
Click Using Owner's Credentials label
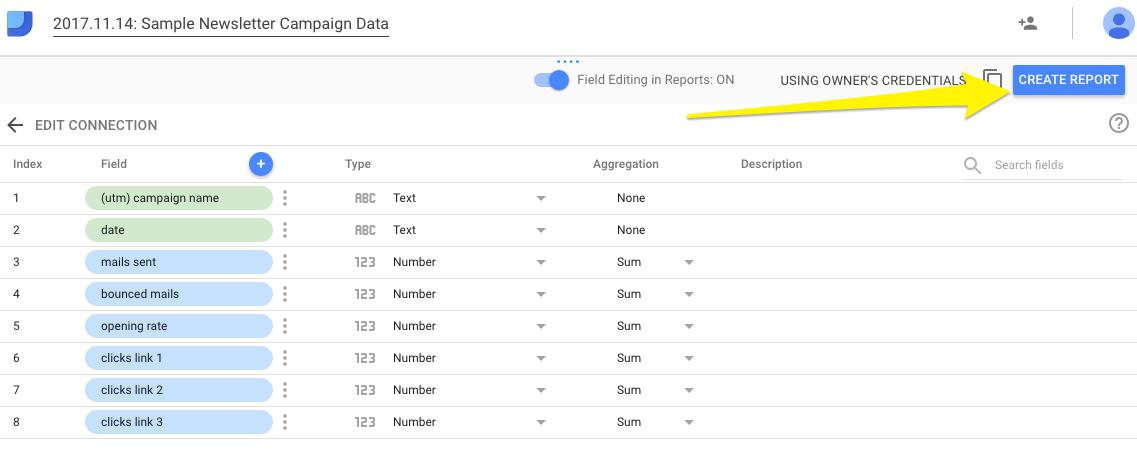click(872, 80)
